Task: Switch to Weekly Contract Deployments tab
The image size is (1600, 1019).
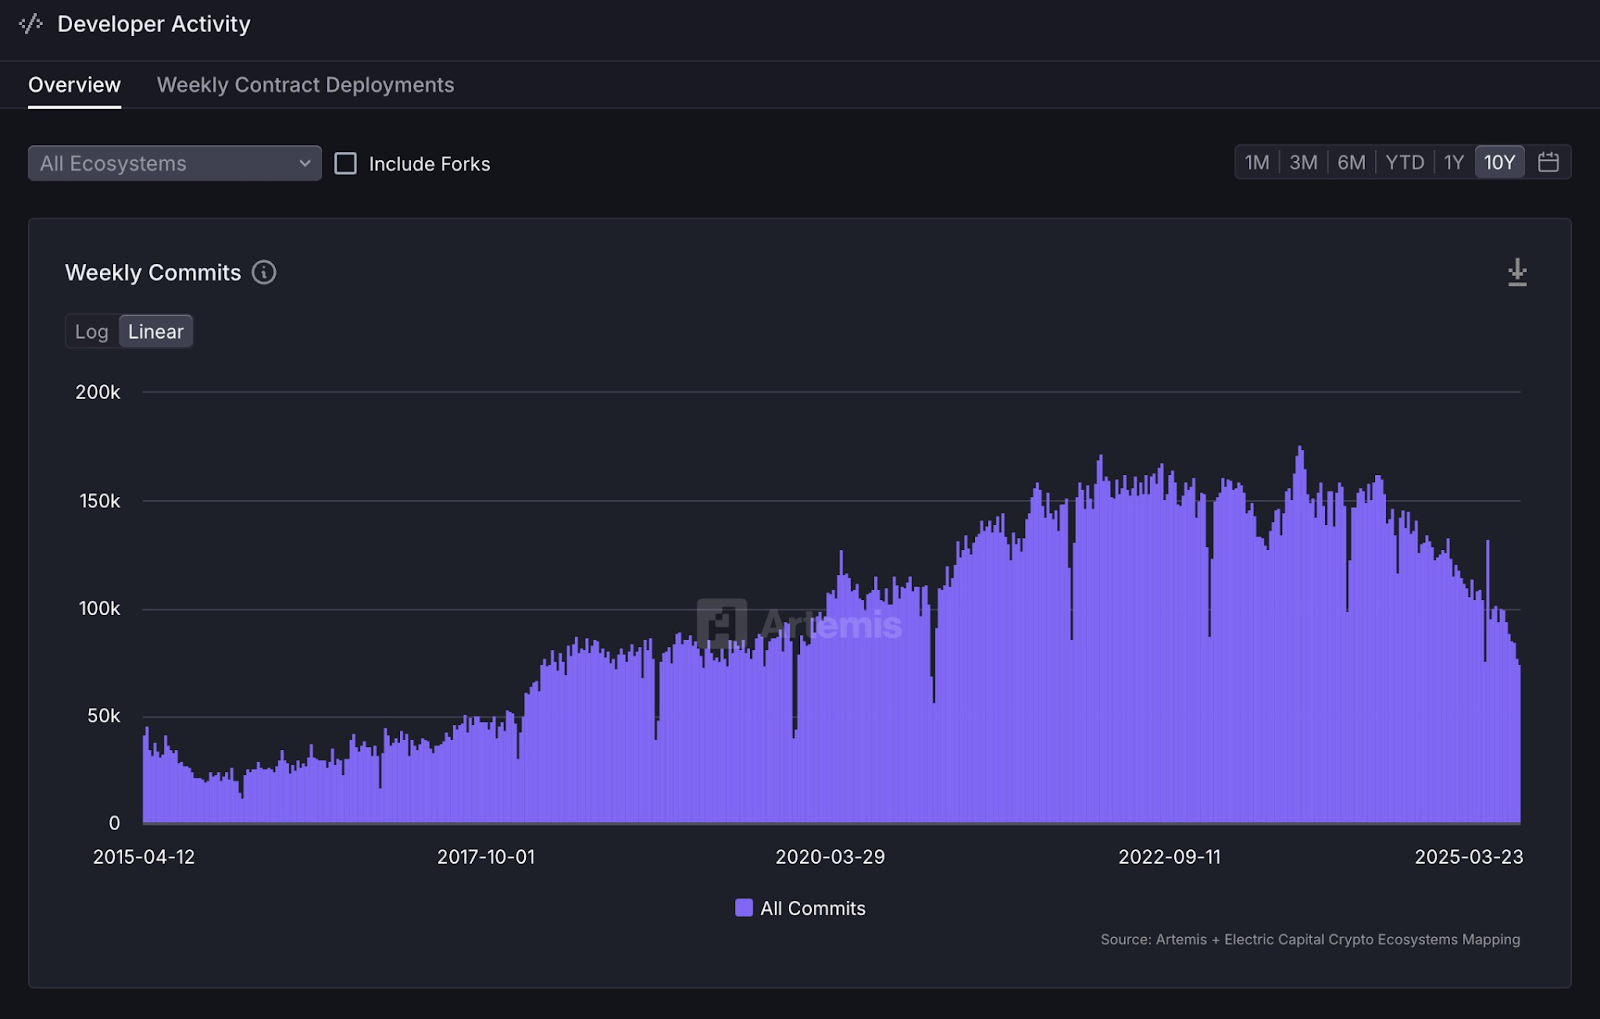Action: coord(305,85)
